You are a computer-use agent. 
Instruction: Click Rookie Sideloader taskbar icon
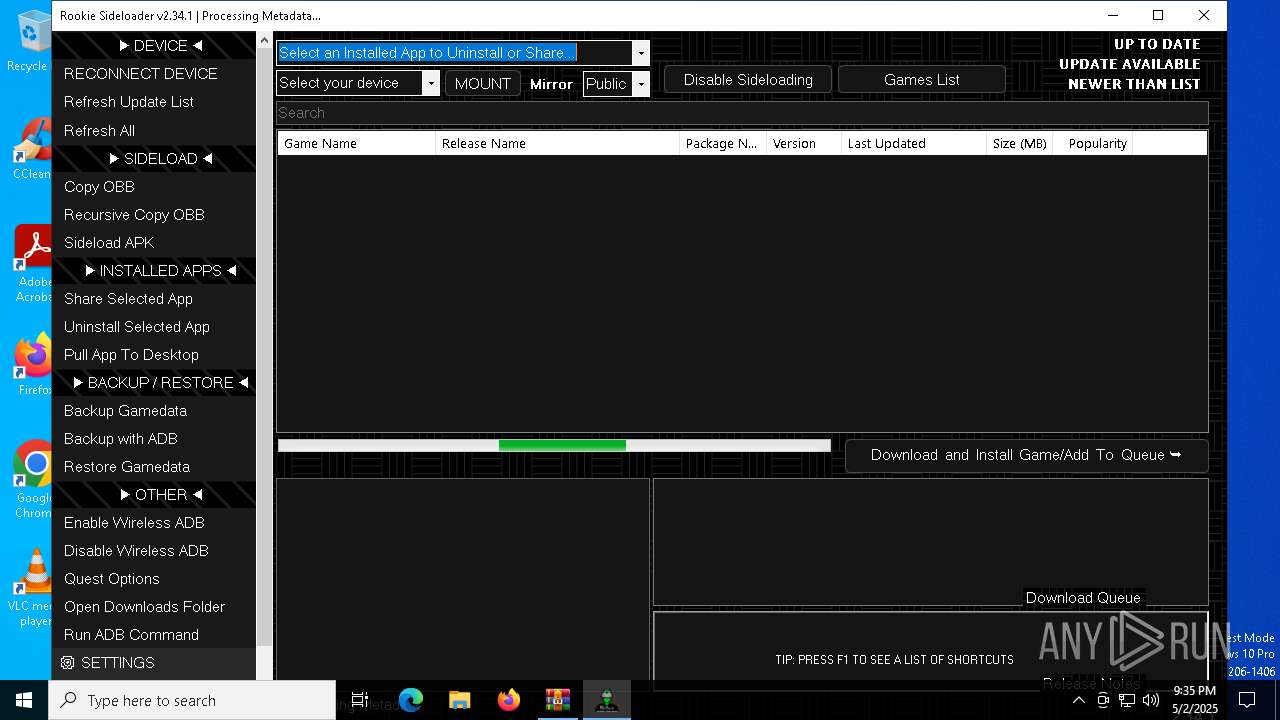click(x=606, y=700)
